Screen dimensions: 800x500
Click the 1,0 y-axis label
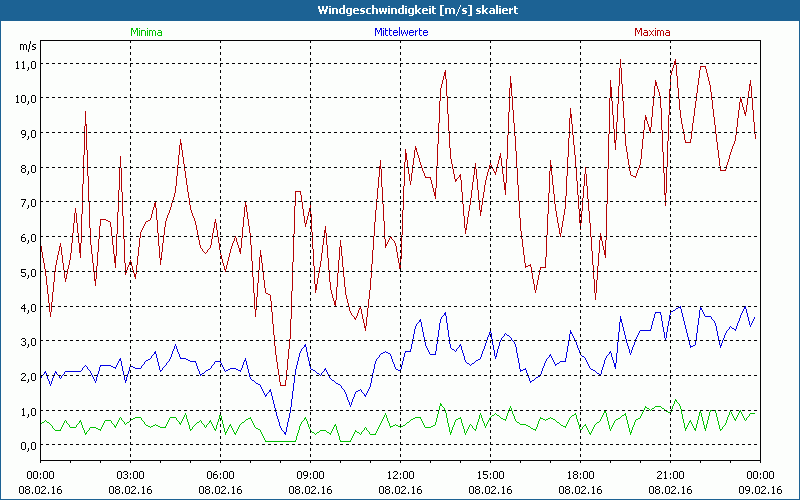coord(27,411)
